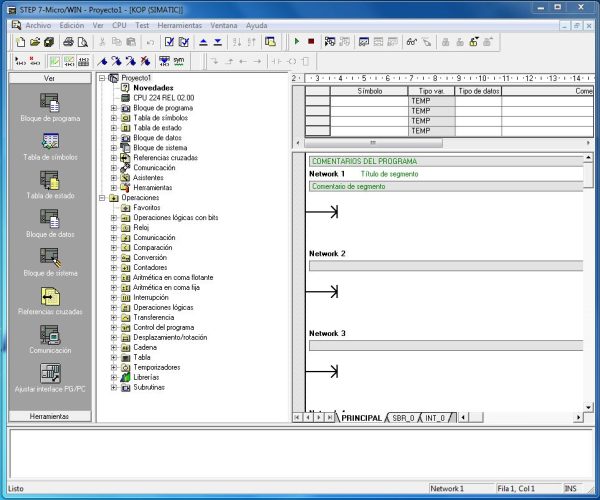600x500 pixels.
Task: Open Referencias cruzadas in navigation bar
Action: pos(50,301)
